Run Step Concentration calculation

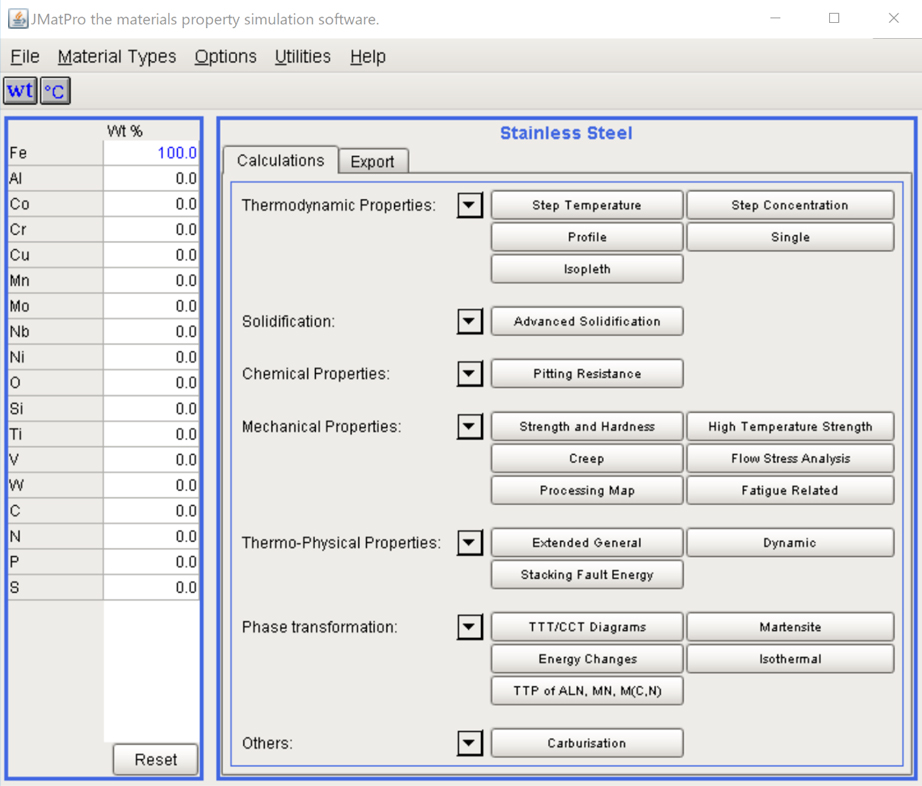click(x=790, y=205)
